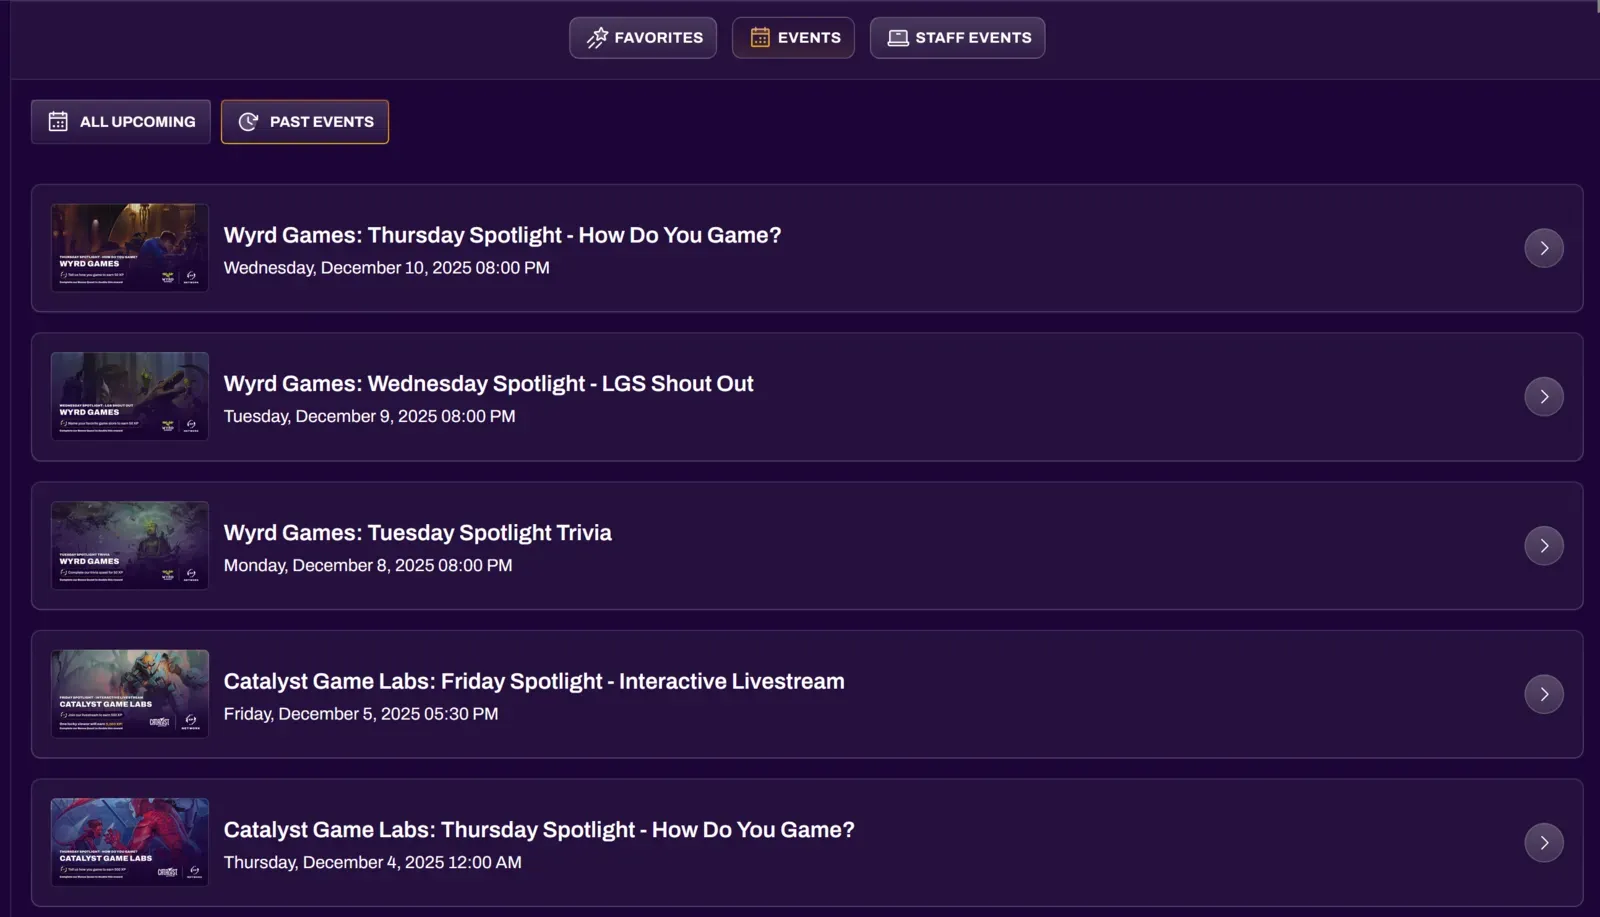
Task: Click the shooting star icon in Favorites
Action: 597,38
